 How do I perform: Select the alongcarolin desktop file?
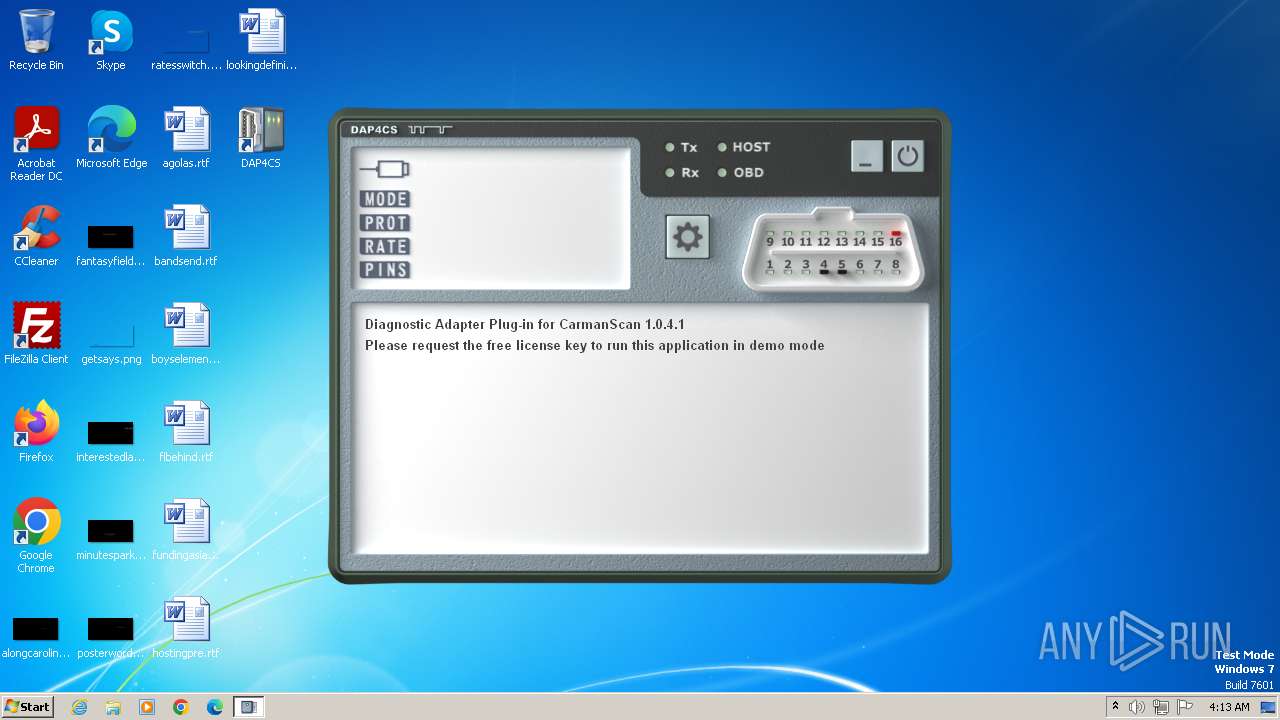click(x=36, y=635)
